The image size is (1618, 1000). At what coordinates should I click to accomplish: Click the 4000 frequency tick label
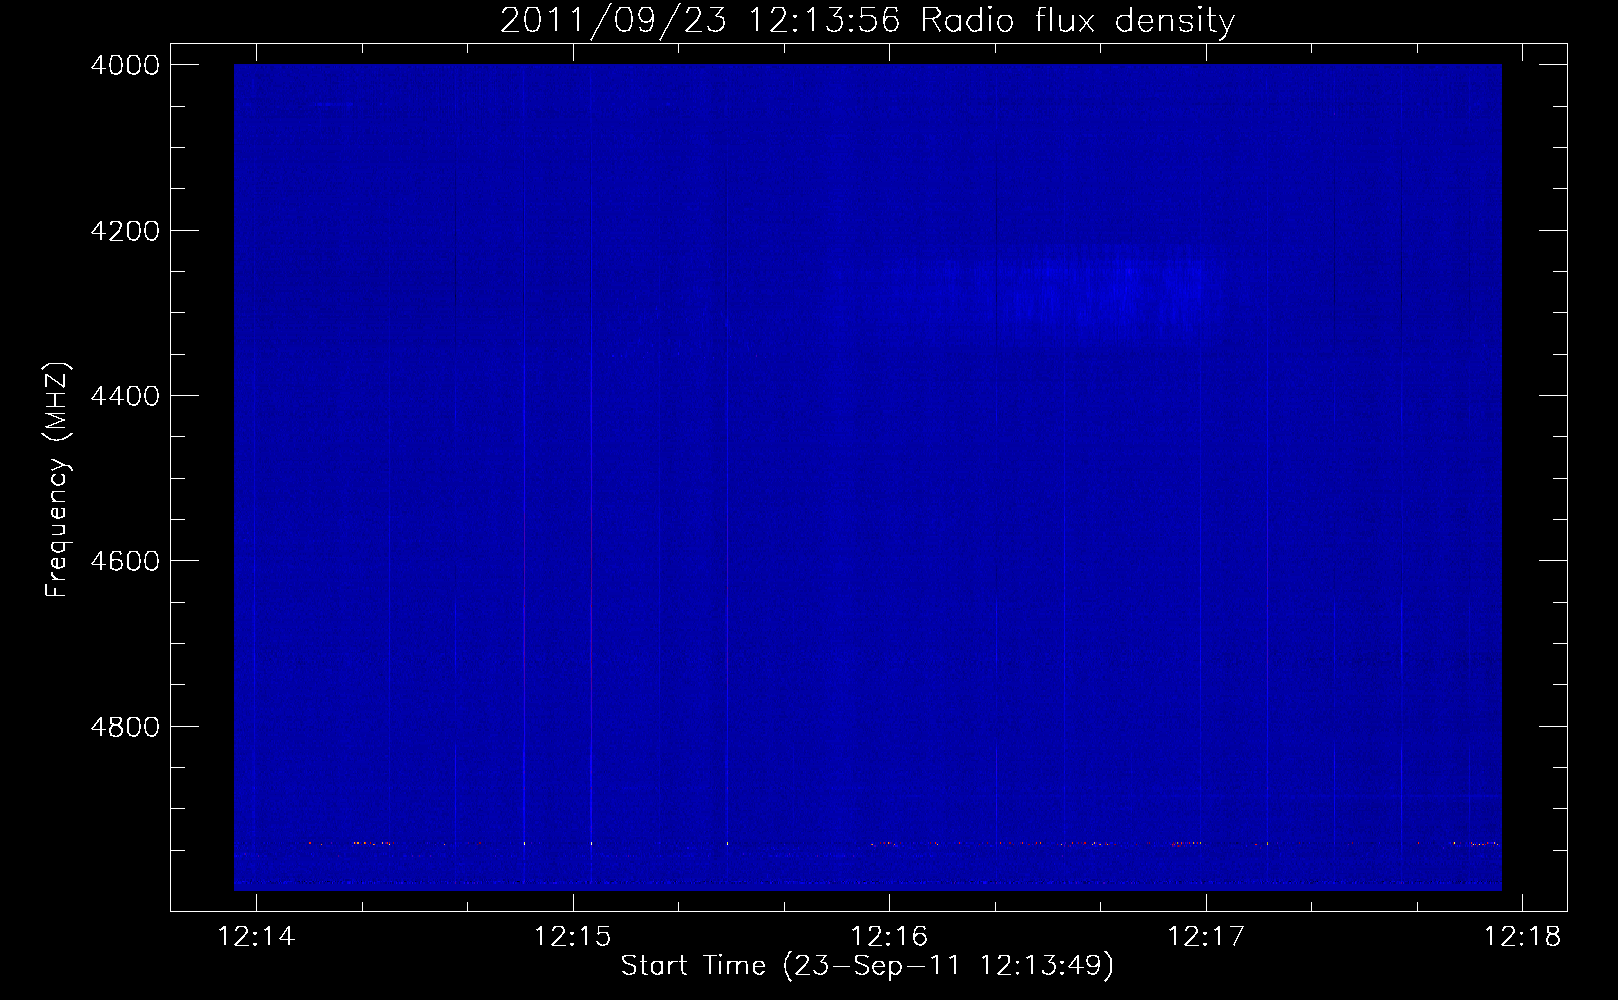pyautogui.click(x=125, y=65)
